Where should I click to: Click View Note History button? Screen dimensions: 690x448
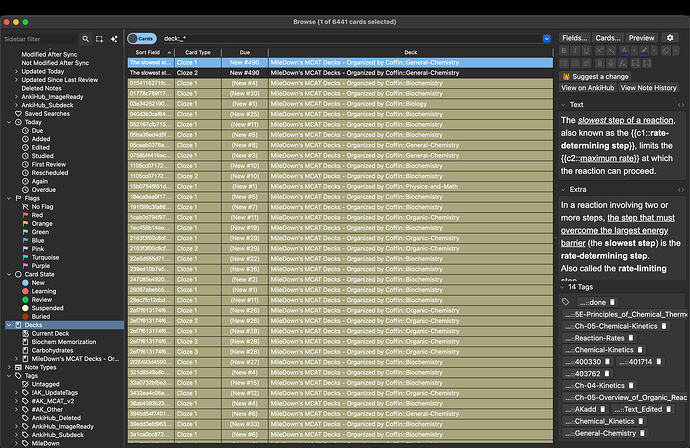(x=648, y=88)
